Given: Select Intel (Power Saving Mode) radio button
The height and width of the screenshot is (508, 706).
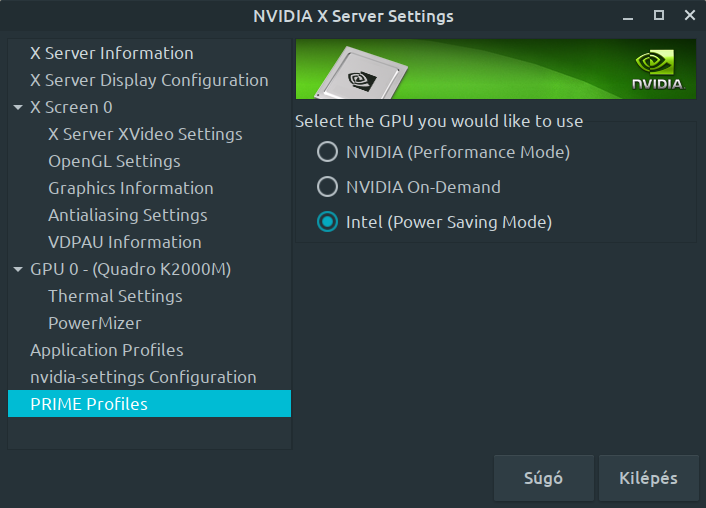Looking at the screenshot, I should point(327,222).
